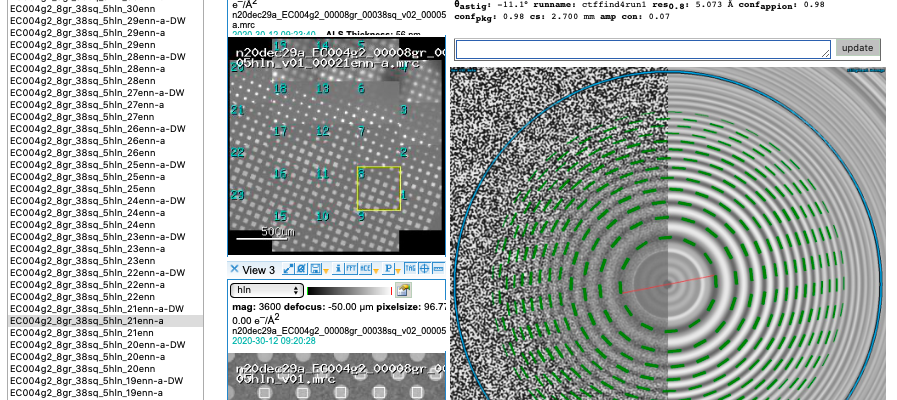The image size is (897, 400).
Task: Click target number 18 on the grid map
Action: click(280, 89)
